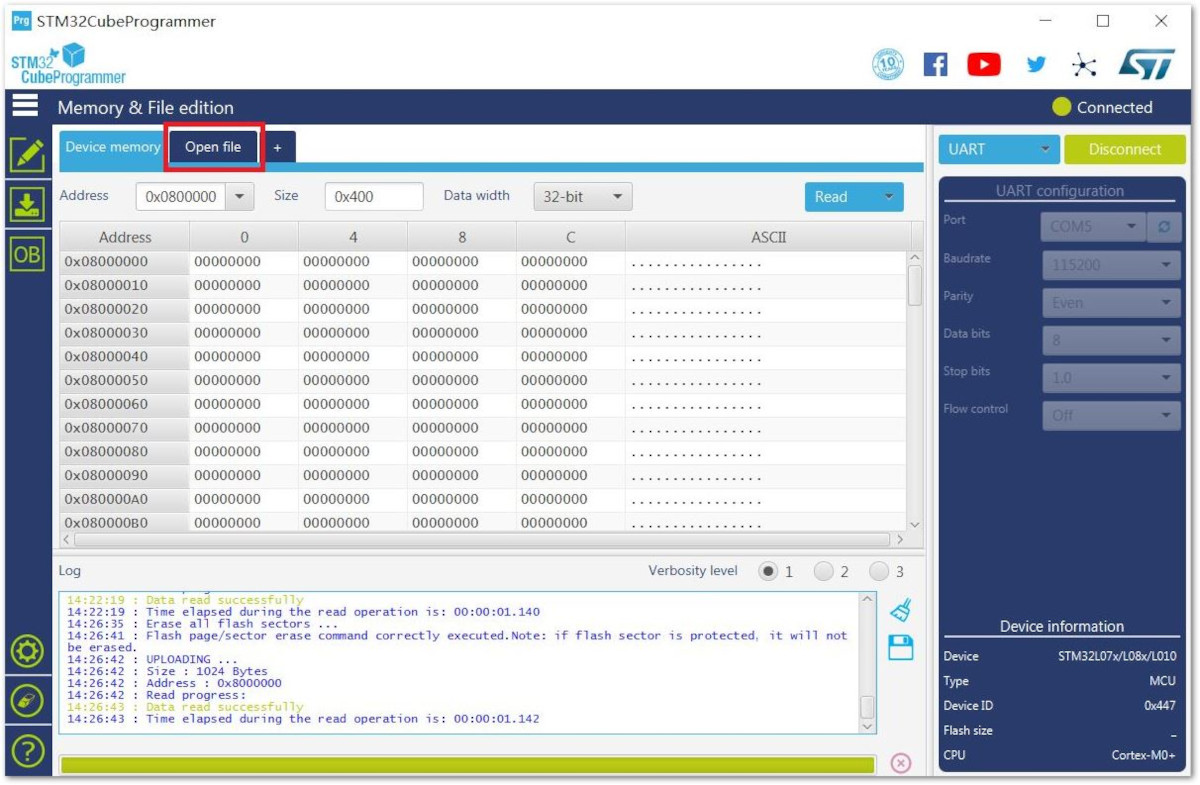Add a new tab with plus
The image size is (1200, 785).
(x=277, y=147)
